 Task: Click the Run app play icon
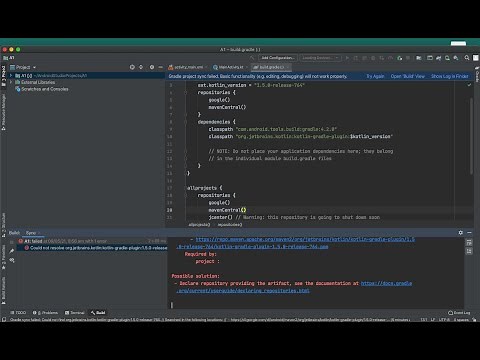click(347, 58)
